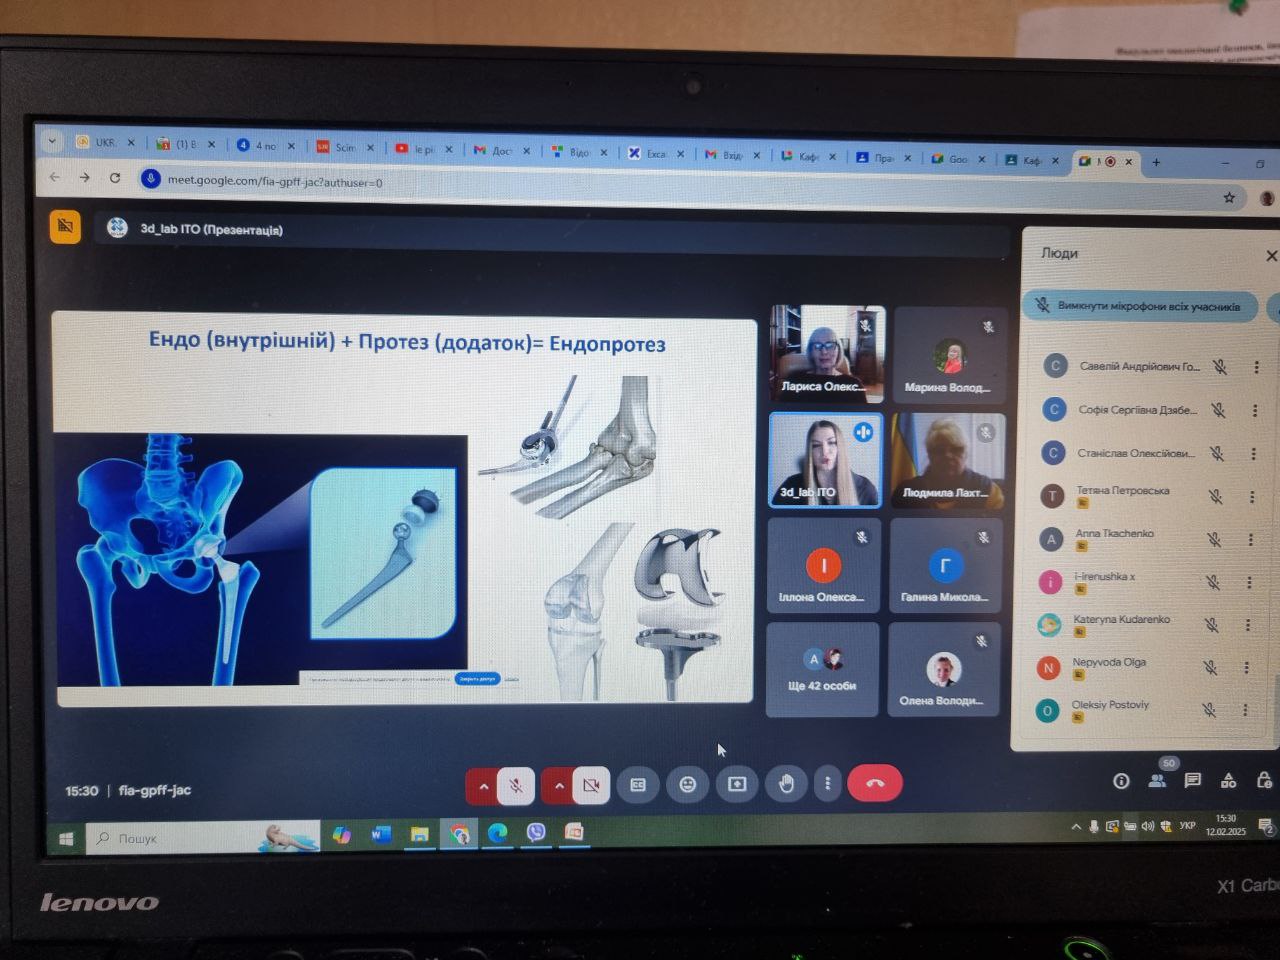Open more options in call controls

[827, 784]
